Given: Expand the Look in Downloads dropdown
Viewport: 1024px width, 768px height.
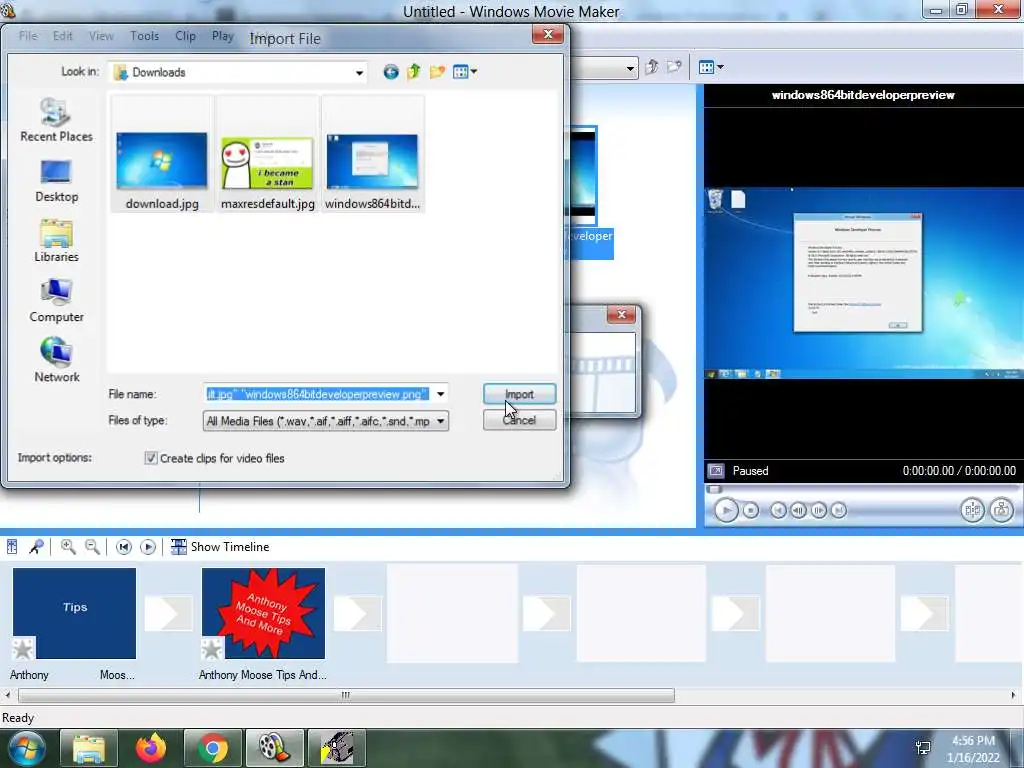Looking at the screenshot, I should tap(359, 72).
